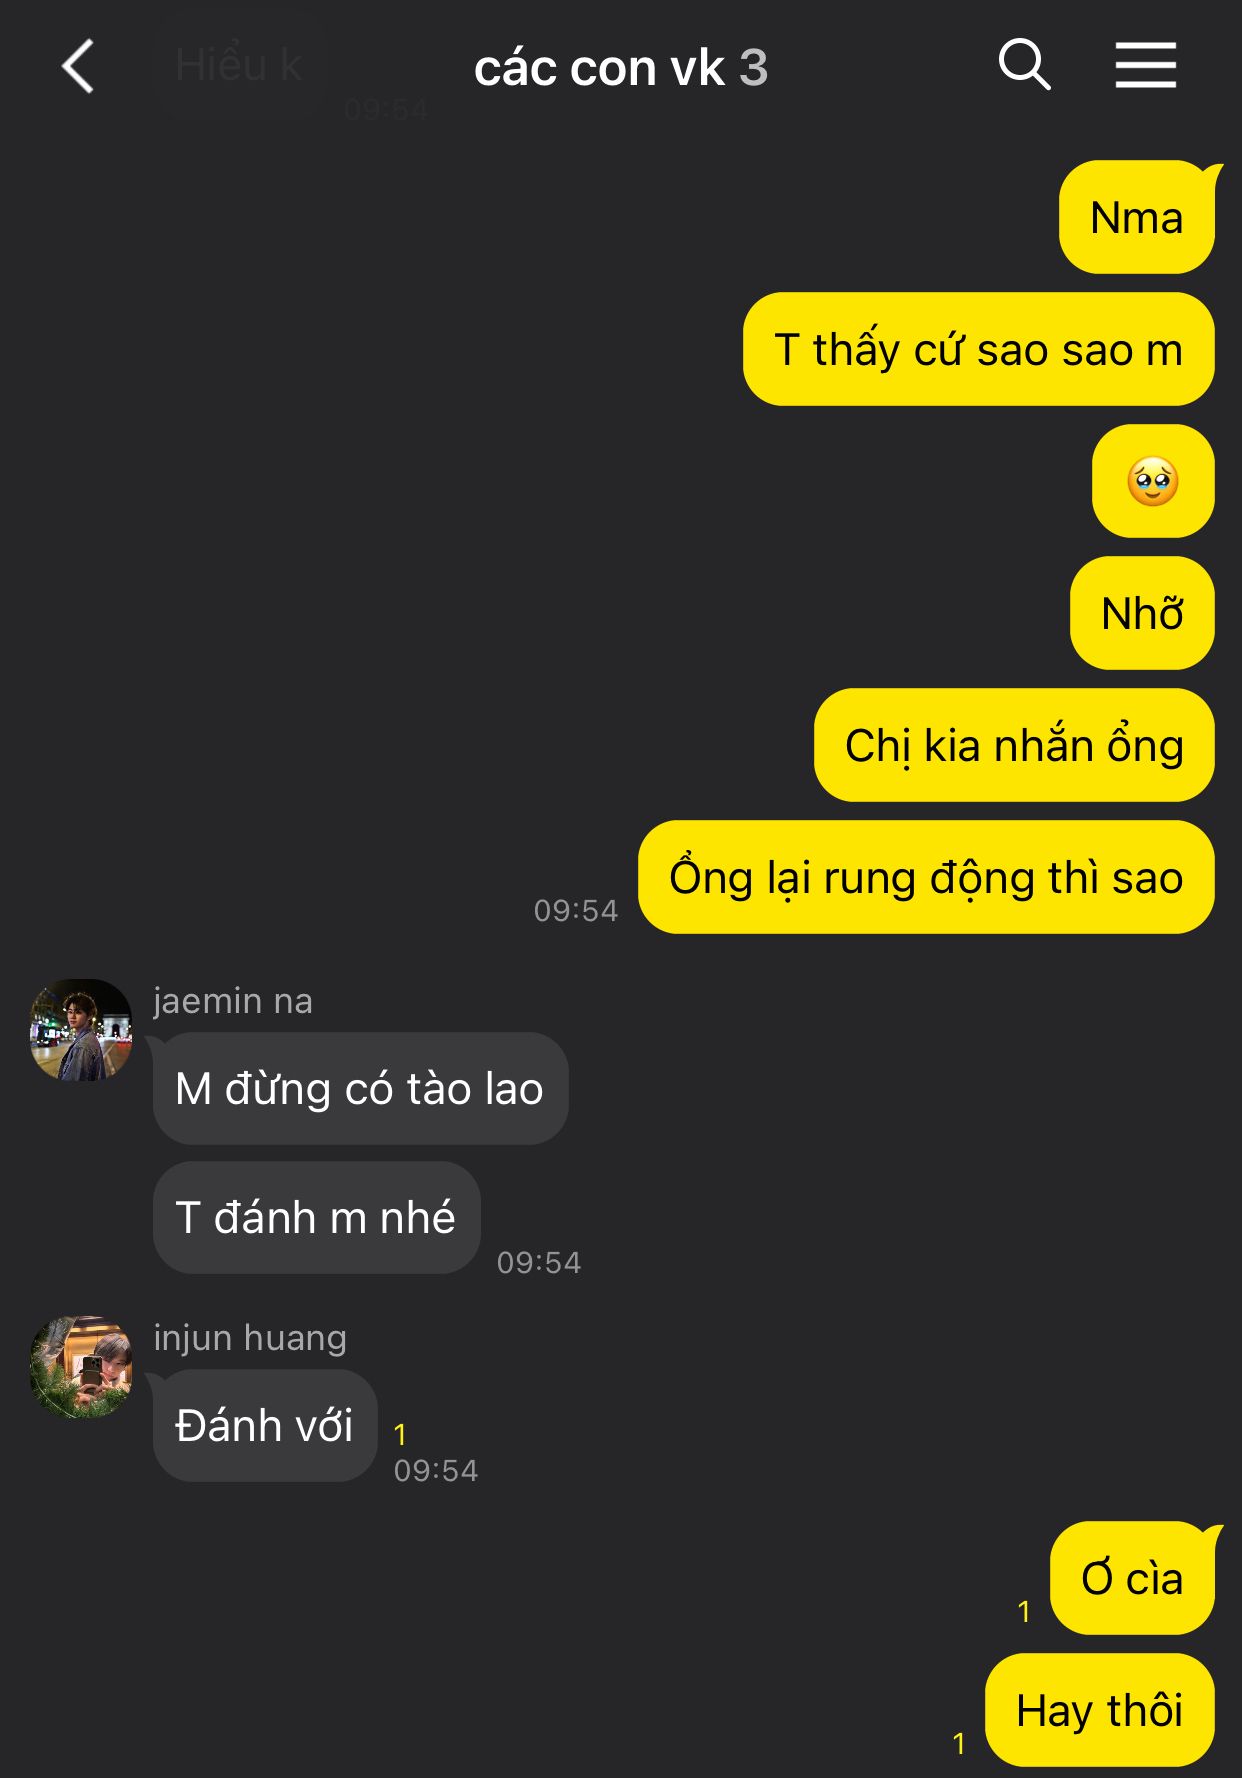The width and height of the screenshot is (1242, 1778).
Task: Select the "Ơ cìa" message bubble
Action: click(1133, 1578)
